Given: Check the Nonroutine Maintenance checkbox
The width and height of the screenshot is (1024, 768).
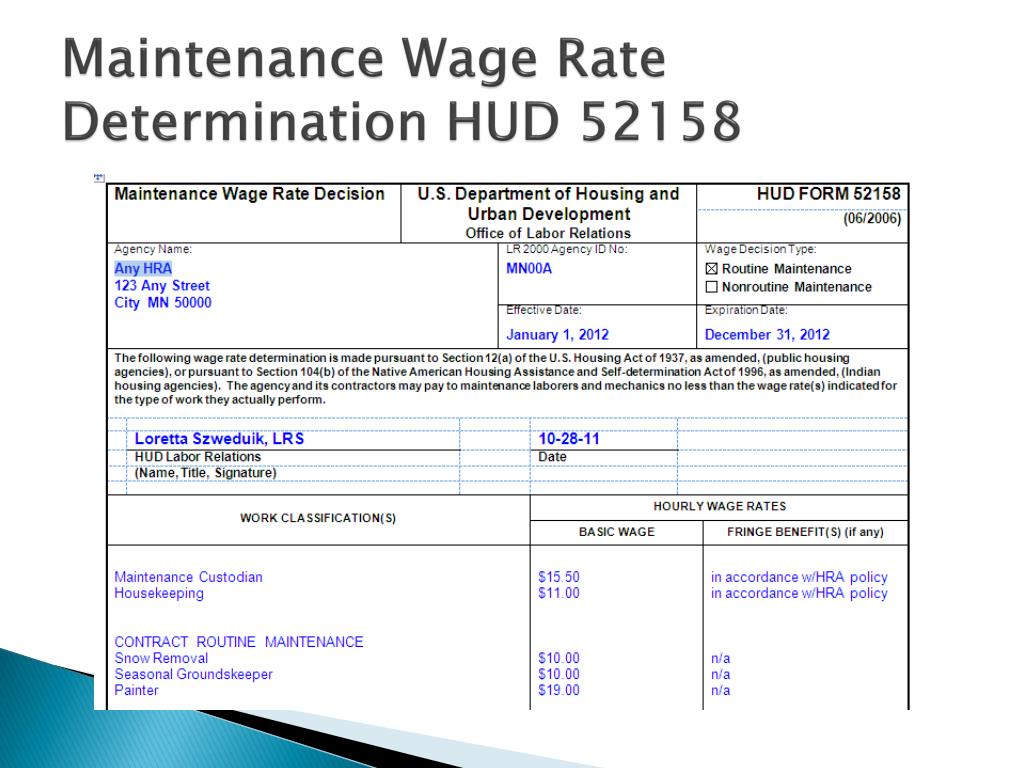Looking at the screenshot, I should (712, 287).
